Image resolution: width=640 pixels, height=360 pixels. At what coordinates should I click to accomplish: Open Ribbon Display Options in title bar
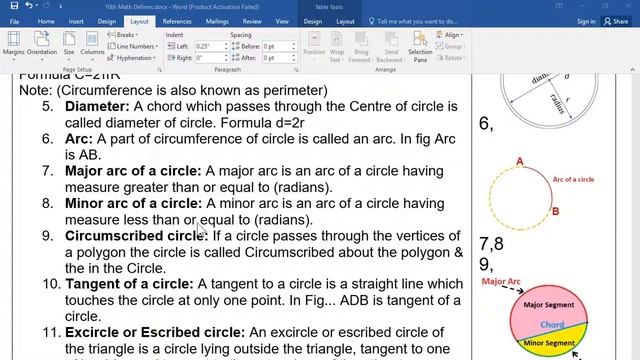(559, 6)
